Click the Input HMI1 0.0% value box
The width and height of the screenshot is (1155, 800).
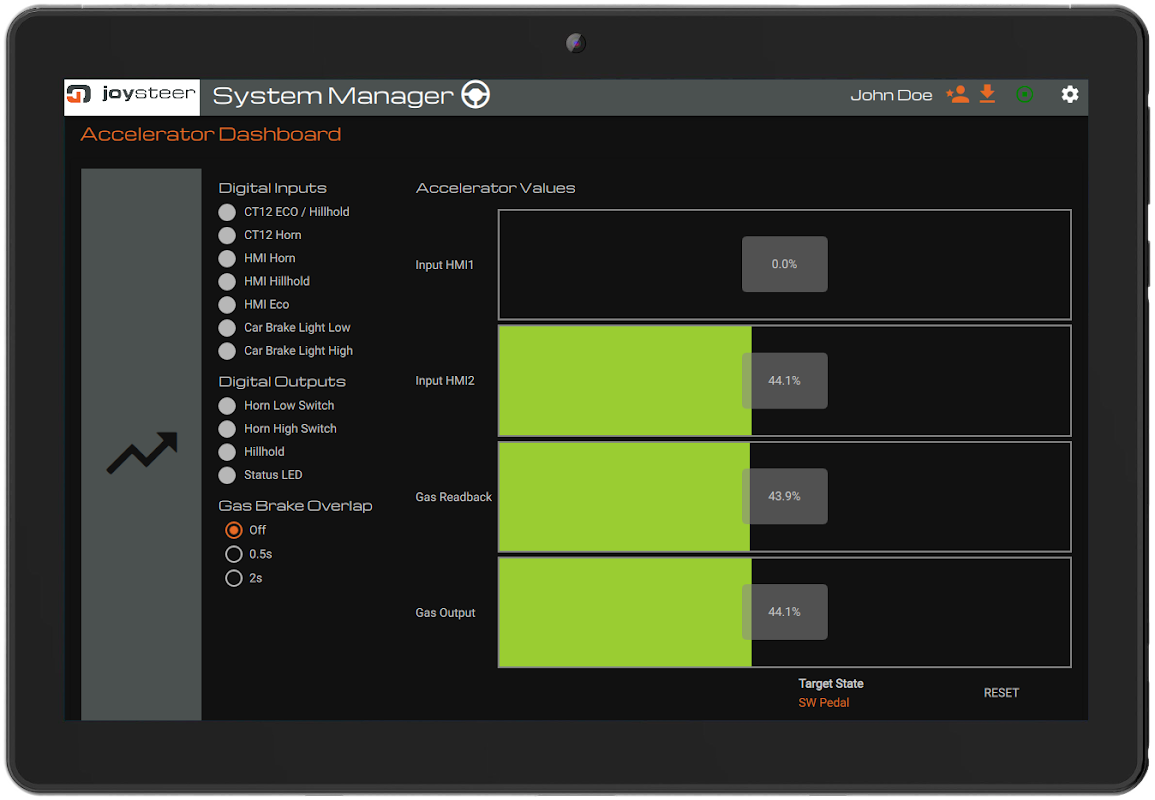[x=784, y=264]
